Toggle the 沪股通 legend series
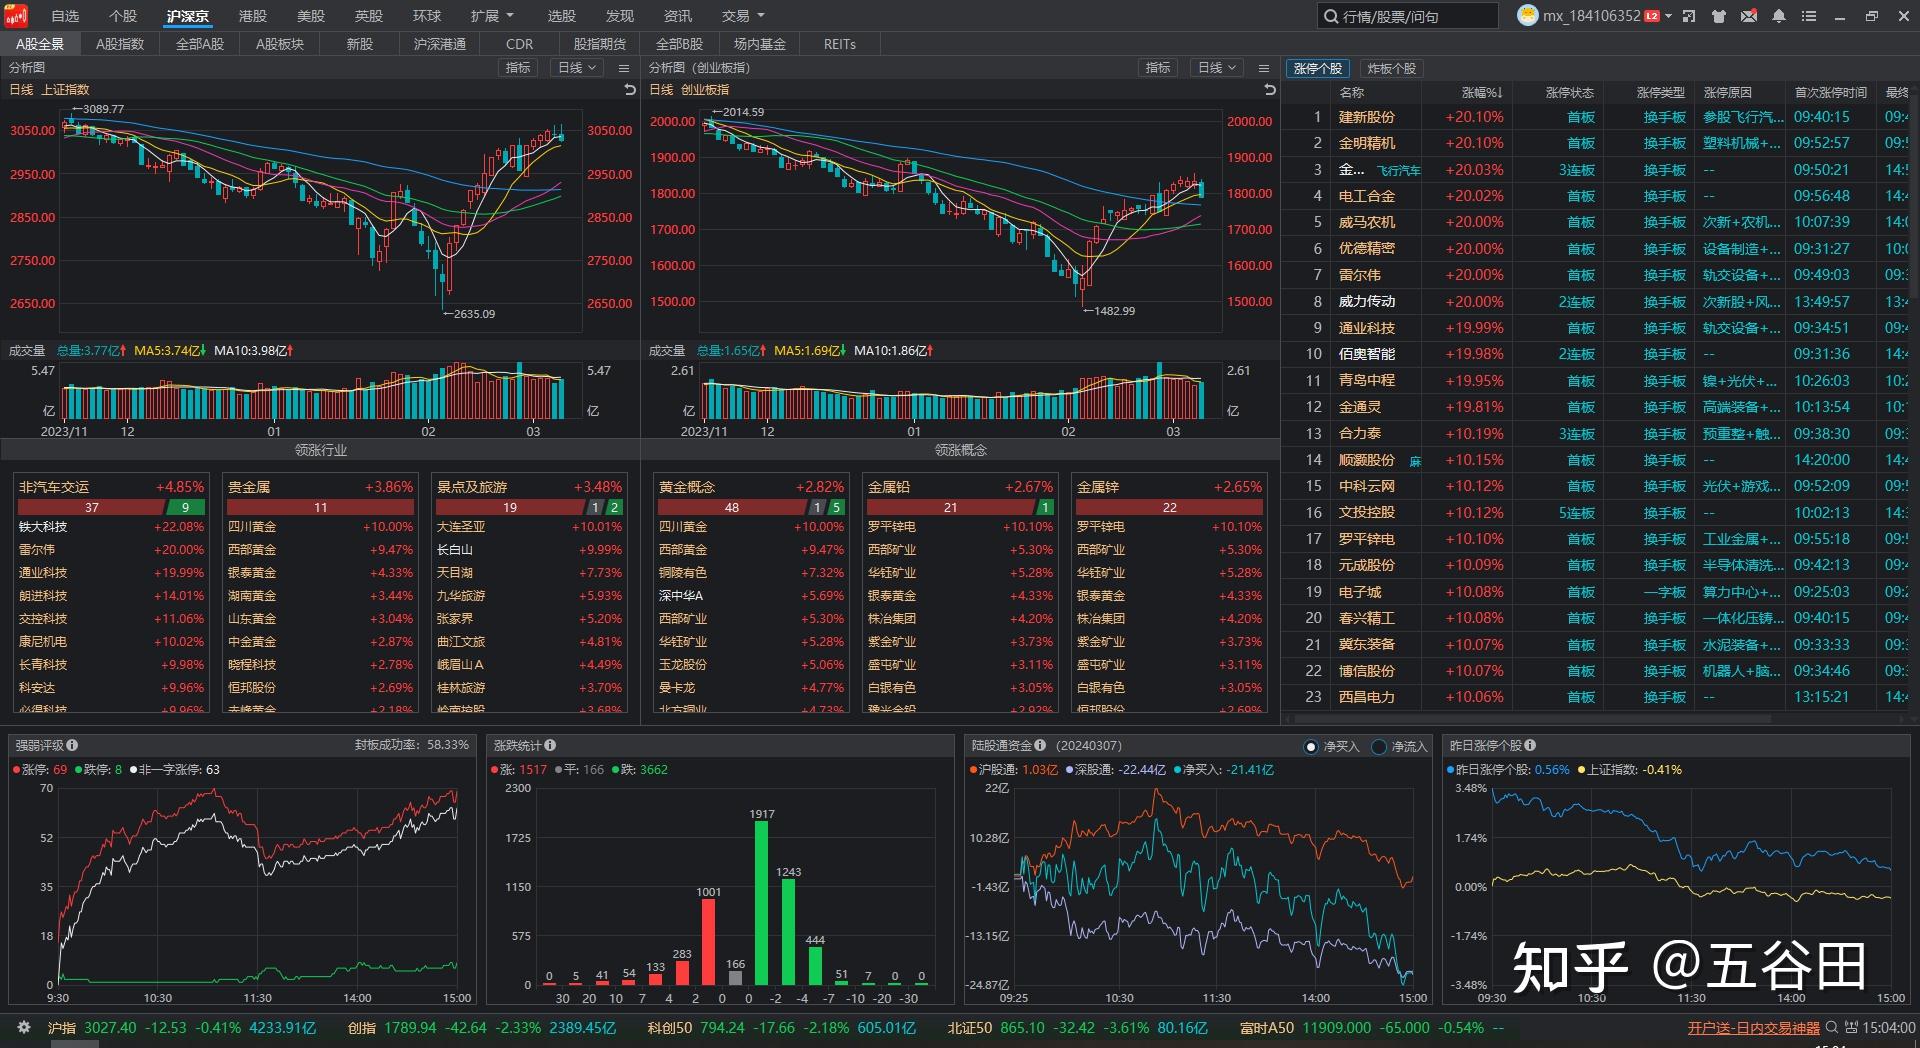 tap(1013, 770)
